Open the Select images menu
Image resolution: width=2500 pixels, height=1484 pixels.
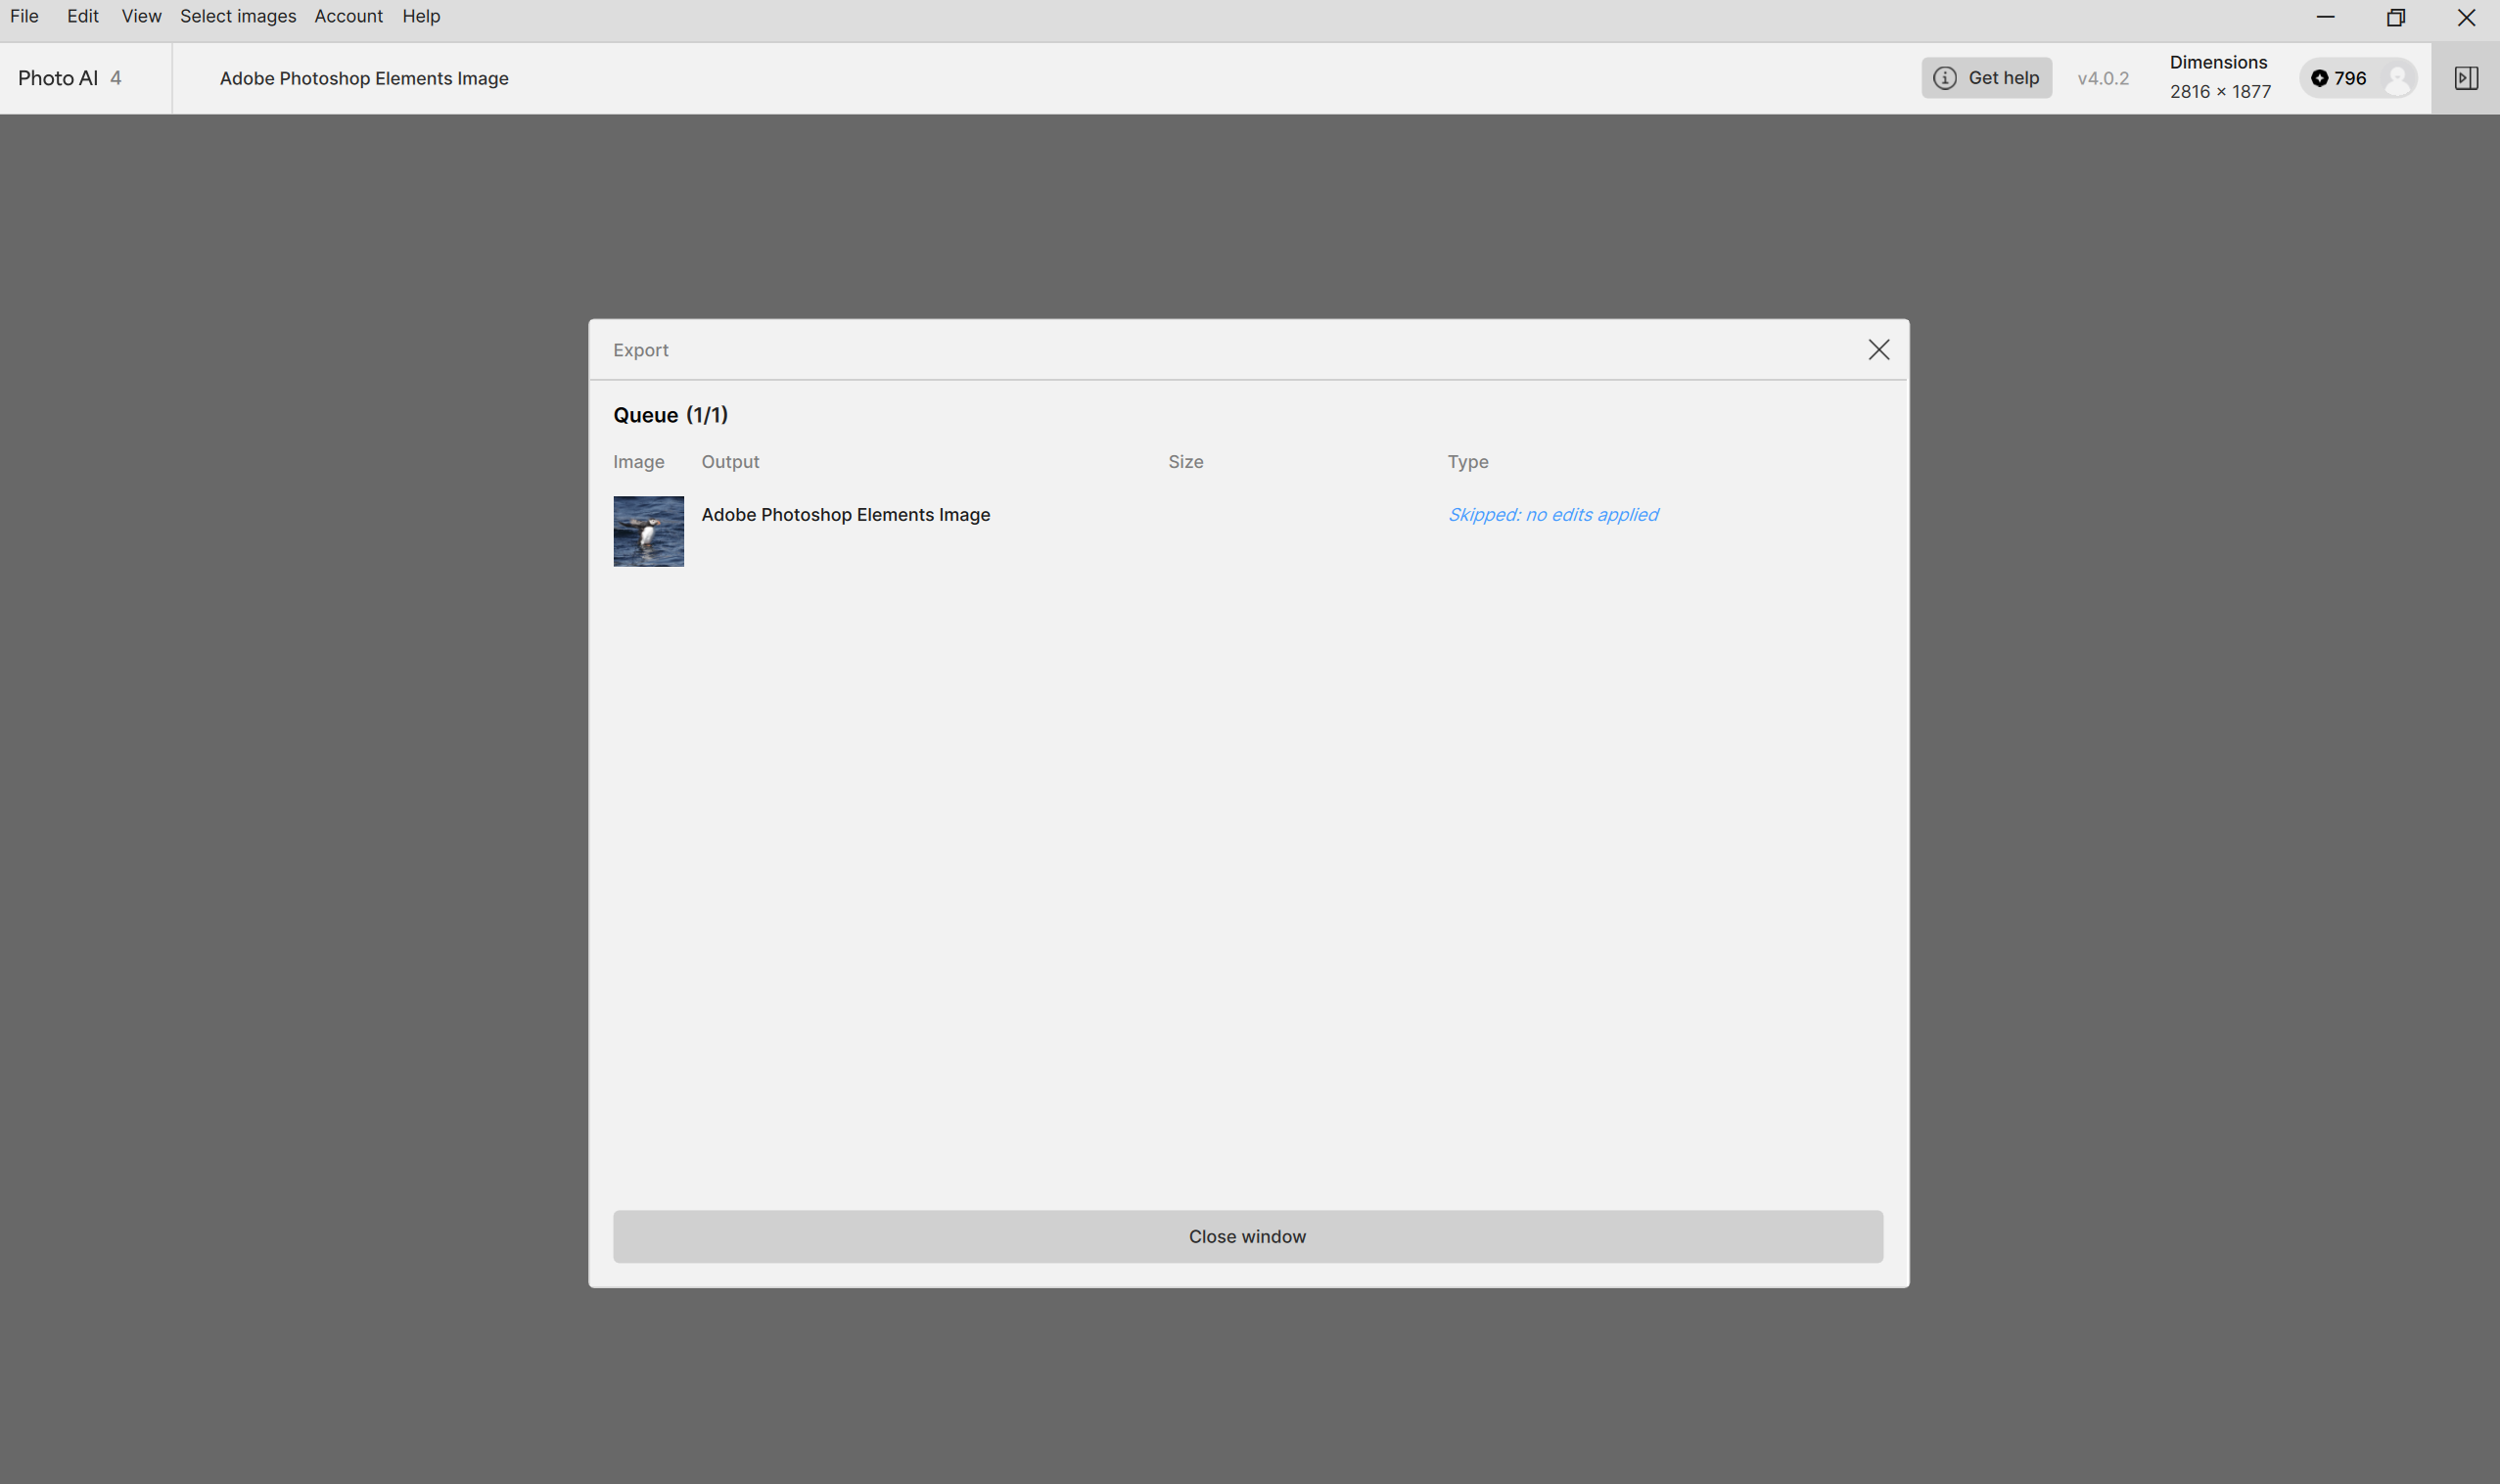tap(238, 16)
